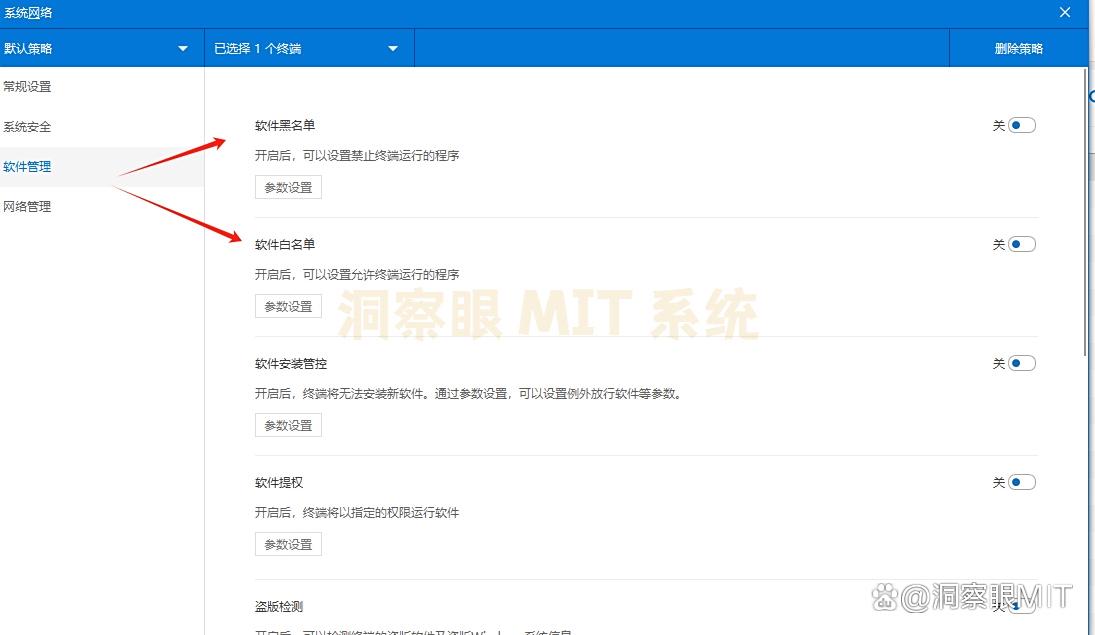The image size is (1095, 635).
Task: Open the 默认策略 dropdown
Action: click(x=102, y=48)
